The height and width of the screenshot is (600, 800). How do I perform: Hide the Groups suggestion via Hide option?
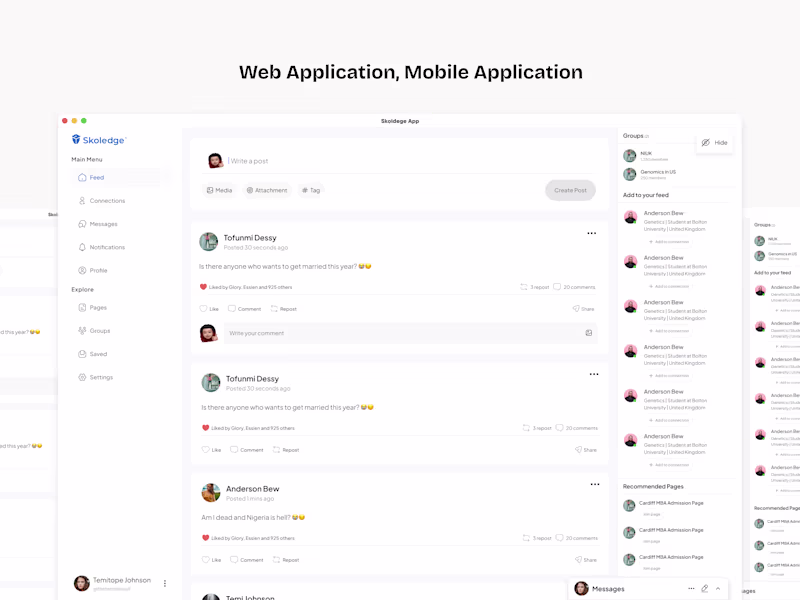(715, 143)
